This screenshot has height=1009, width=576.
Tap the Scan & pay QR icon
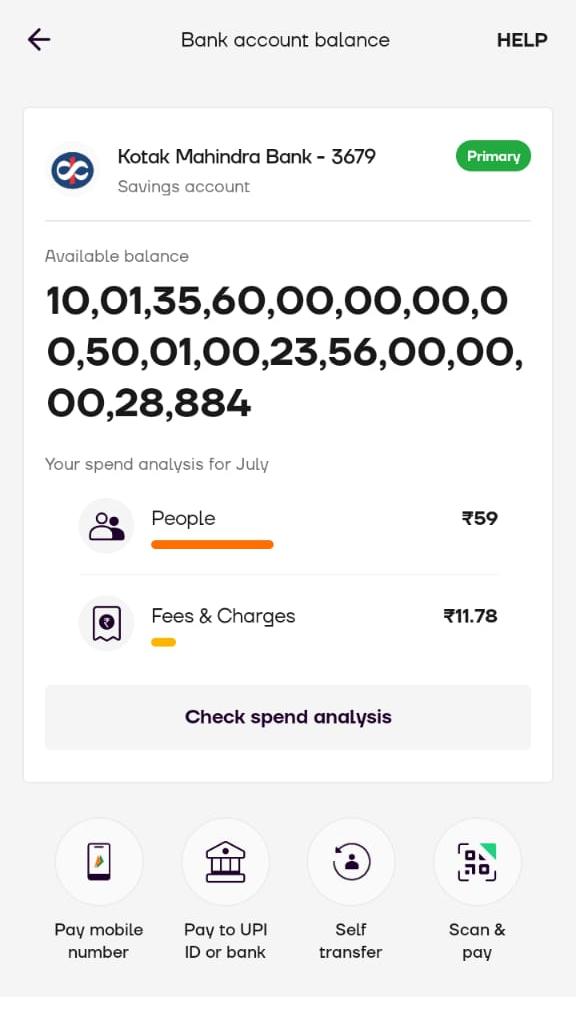point(477,862)
